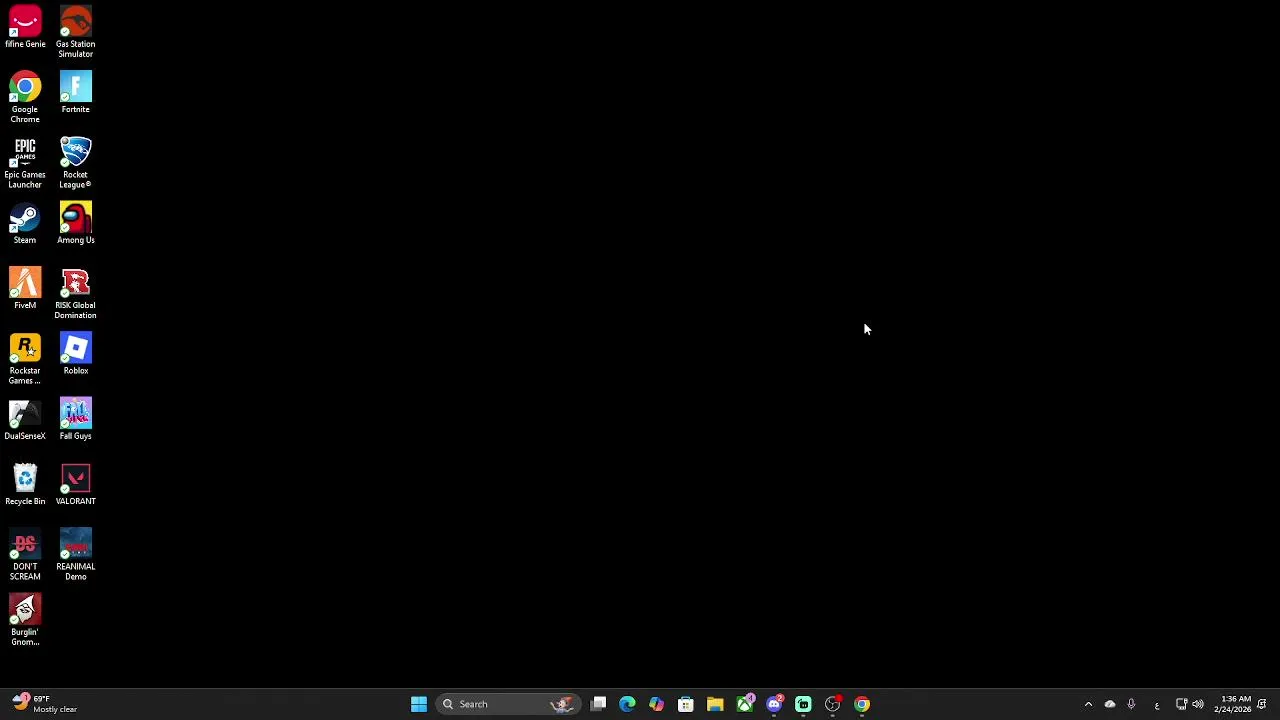
Task: Open Discord from the taskbar
Action: (x=774, y=704)
